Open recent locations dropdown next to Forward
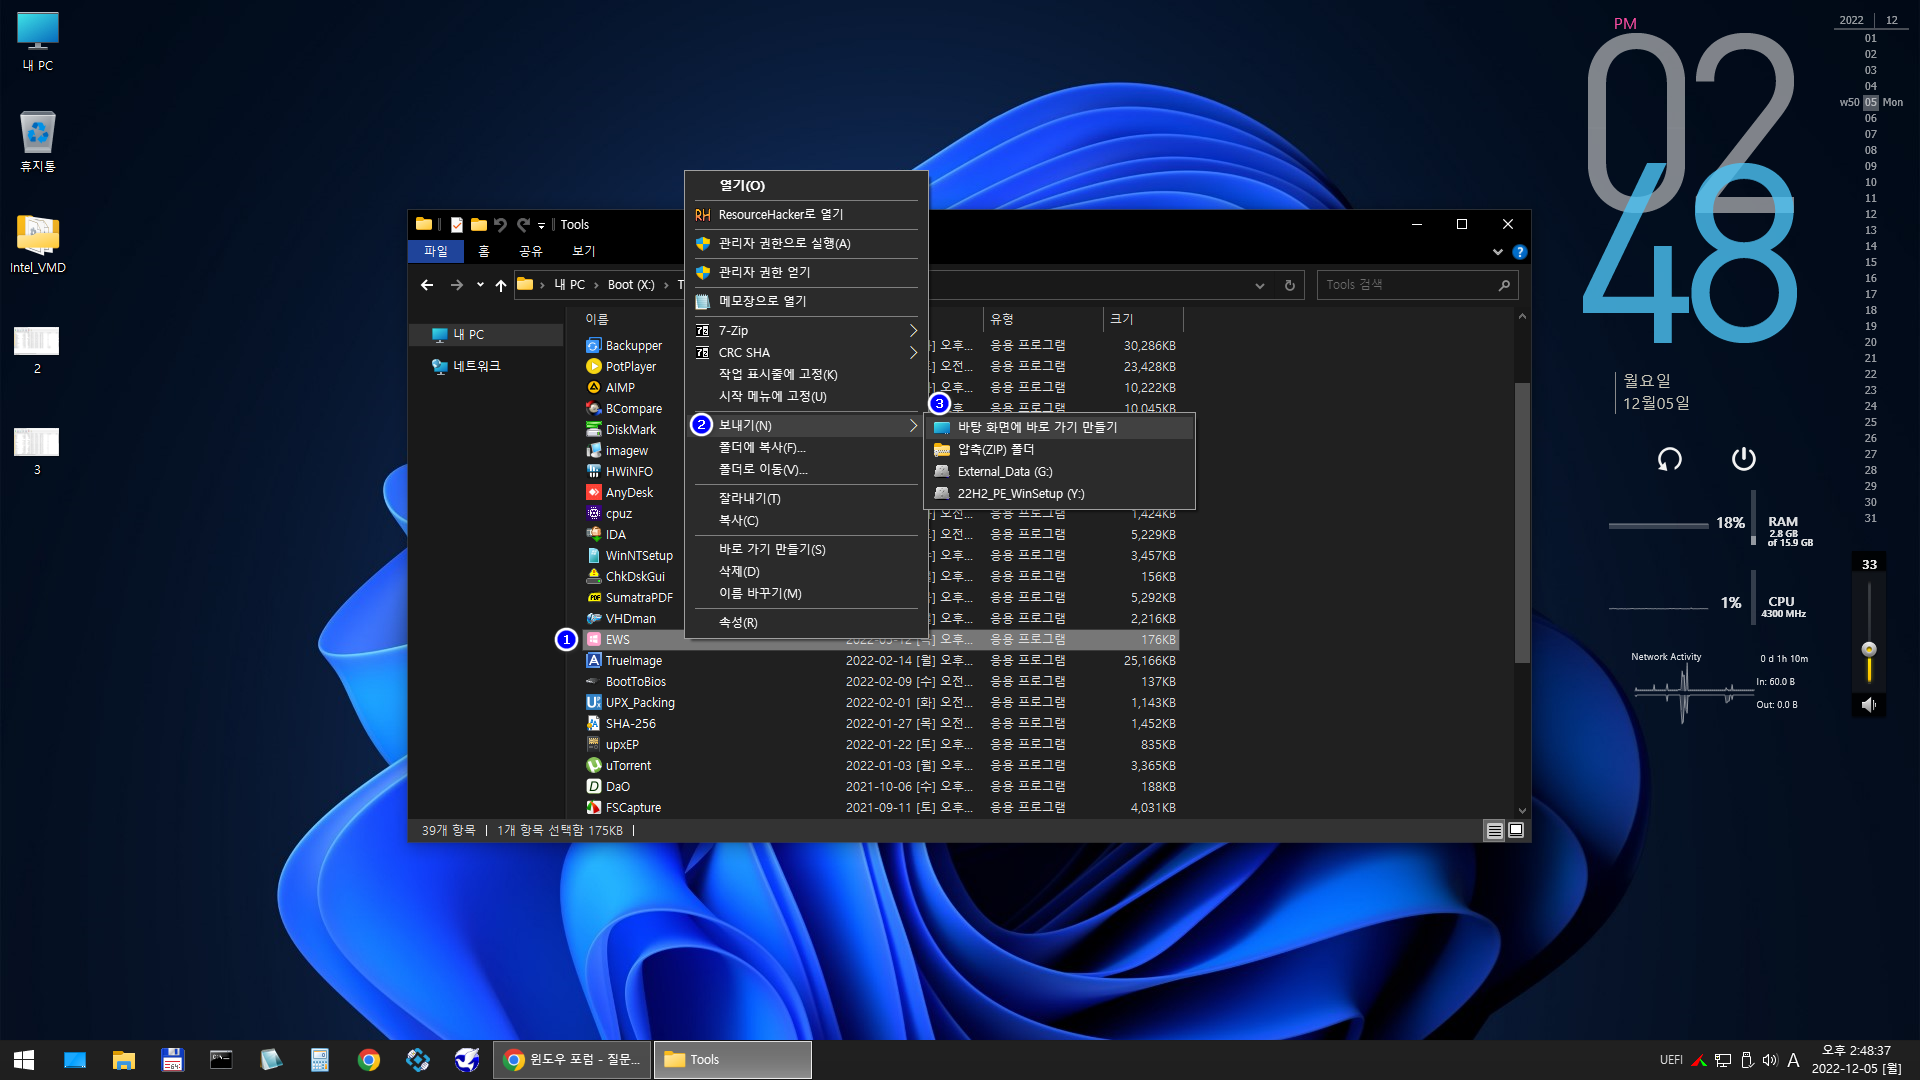The image size is (1920, 1080). point(480,285)
